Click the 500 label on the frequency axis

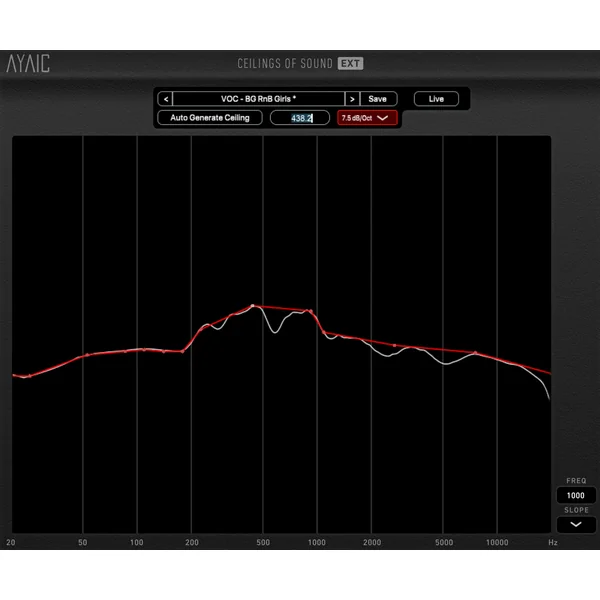(263, 543)
